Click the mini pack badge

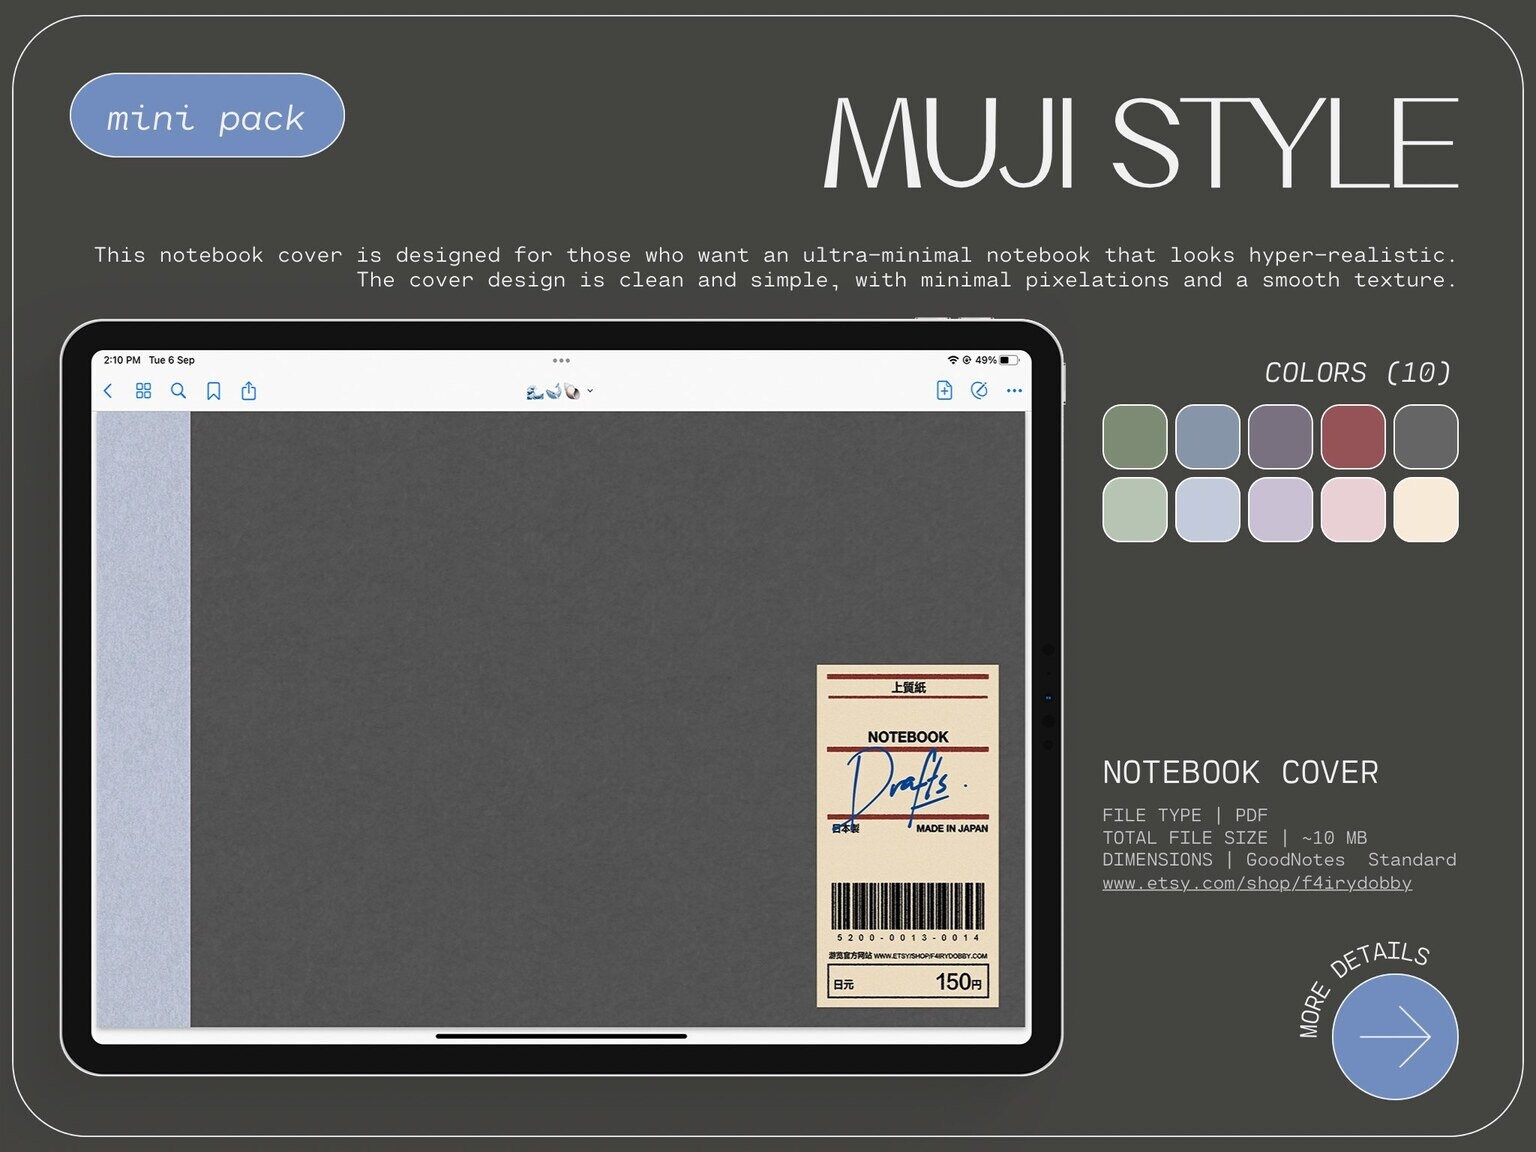206,116
